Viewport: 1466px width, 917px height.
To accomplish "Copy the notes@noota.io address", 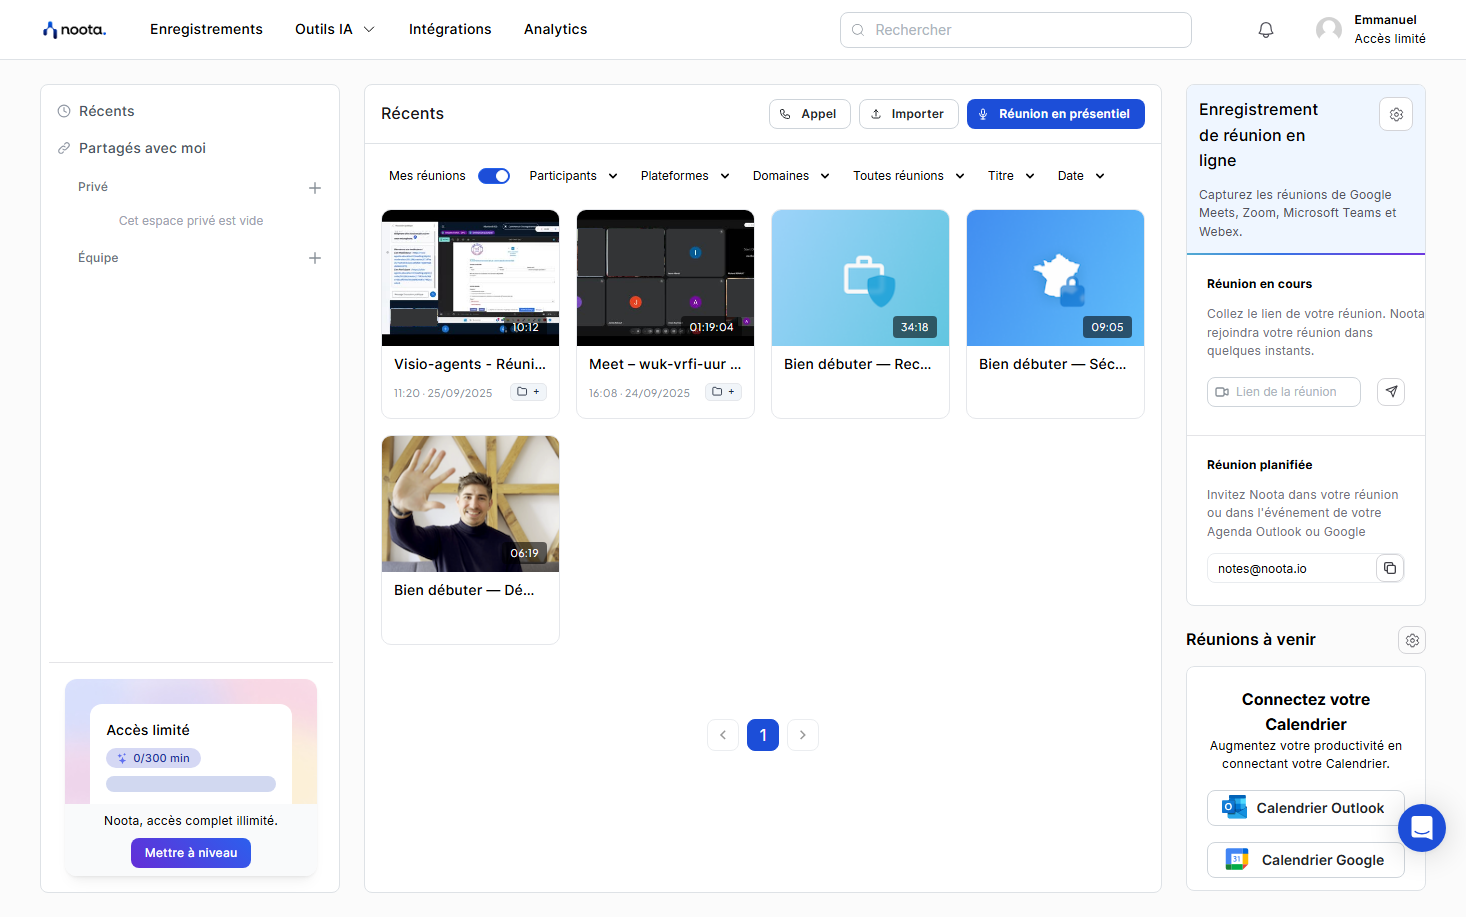I will tap(1390, 568).
